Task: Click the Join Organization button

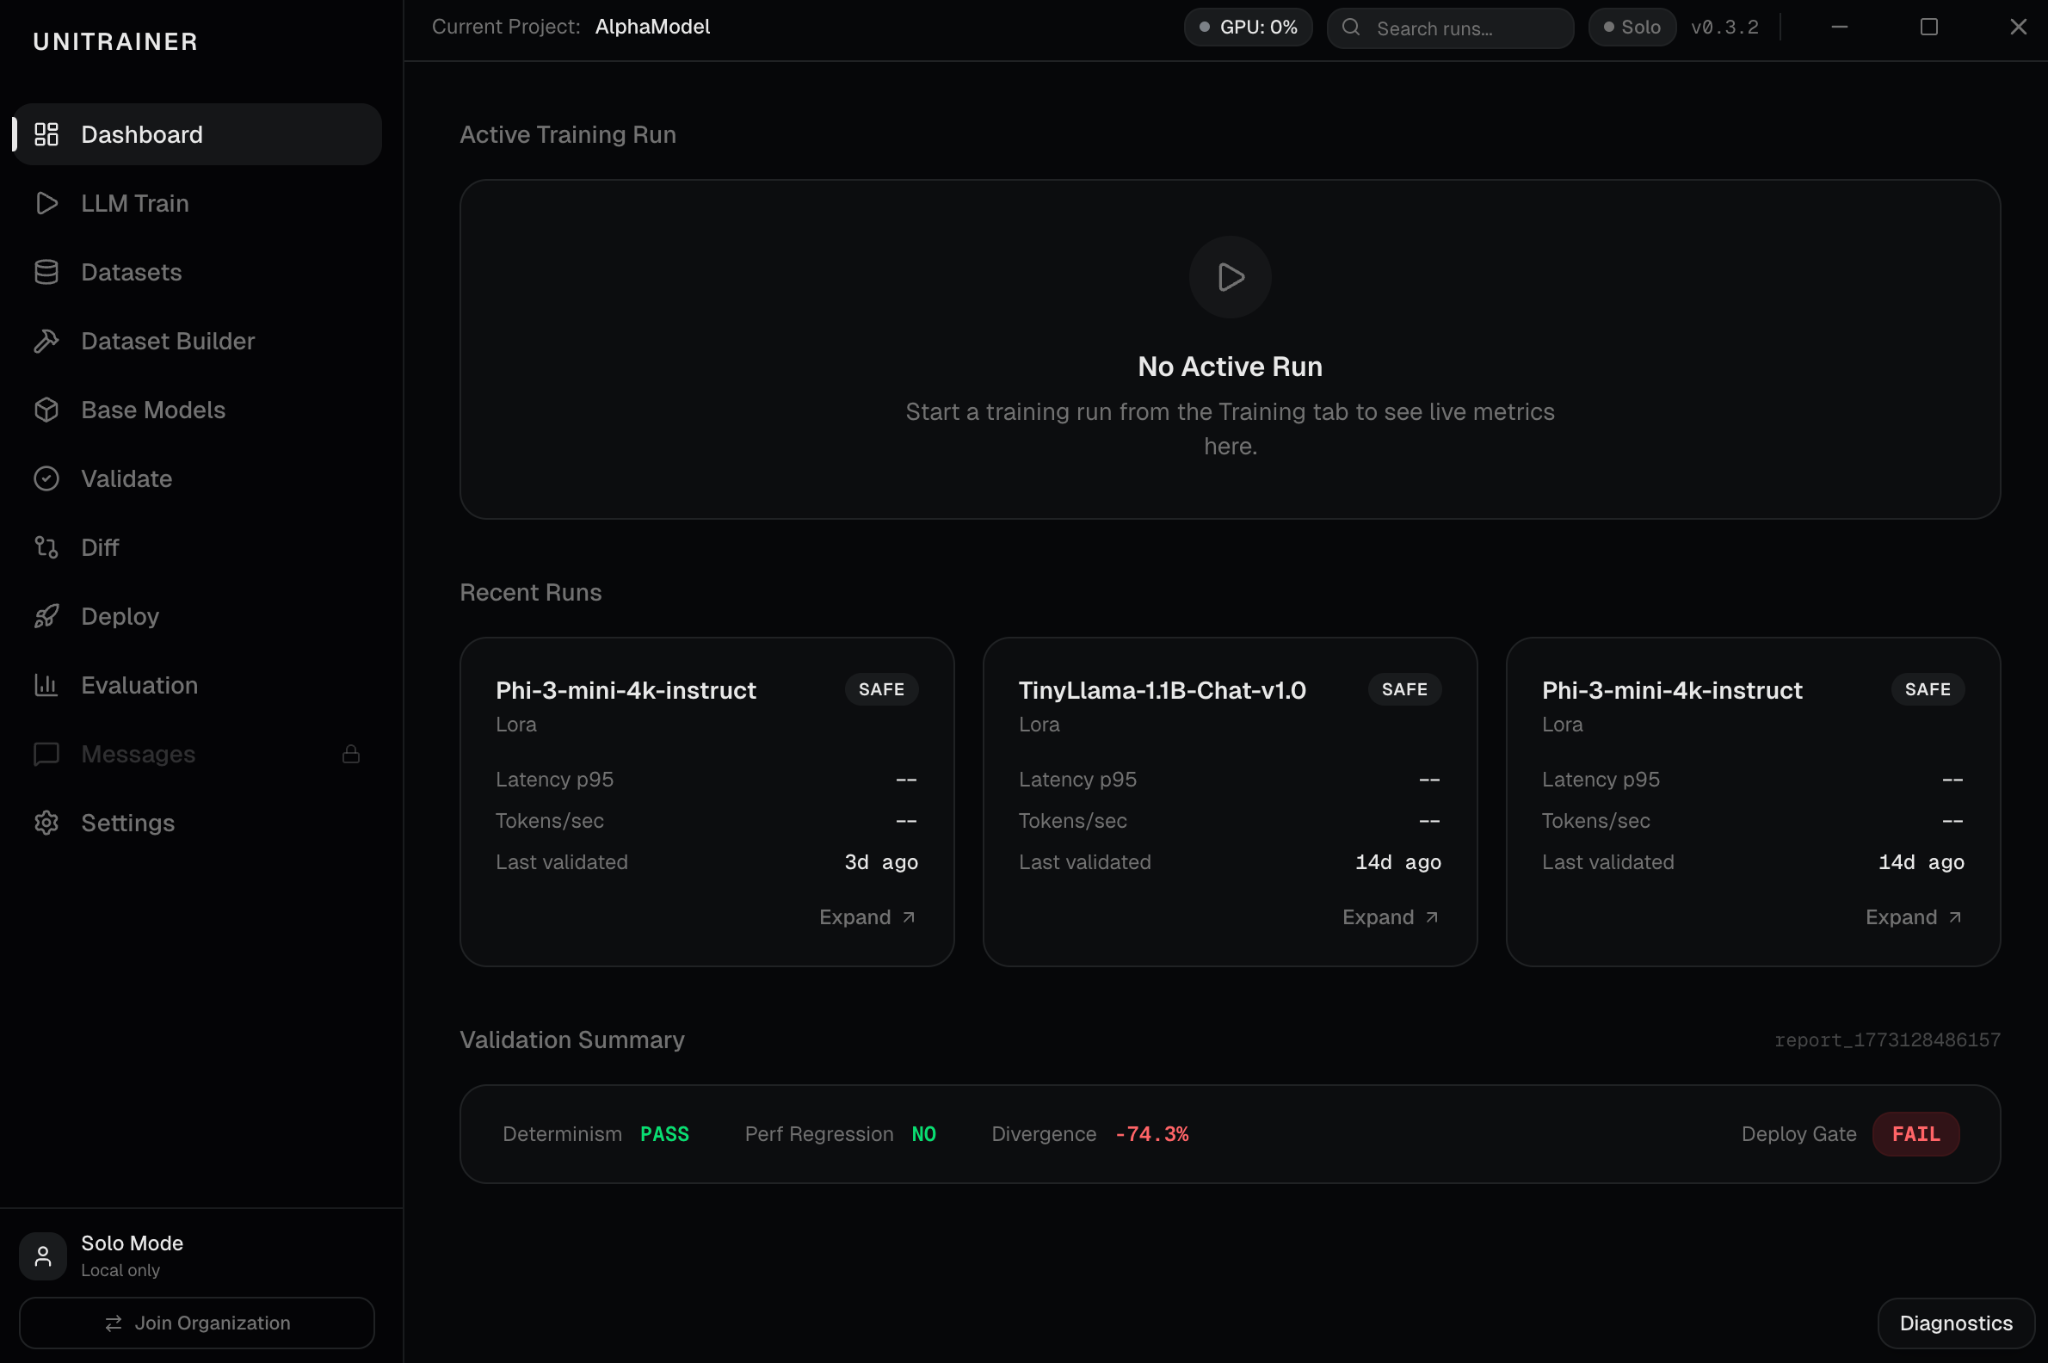Action: [197, 1323]
